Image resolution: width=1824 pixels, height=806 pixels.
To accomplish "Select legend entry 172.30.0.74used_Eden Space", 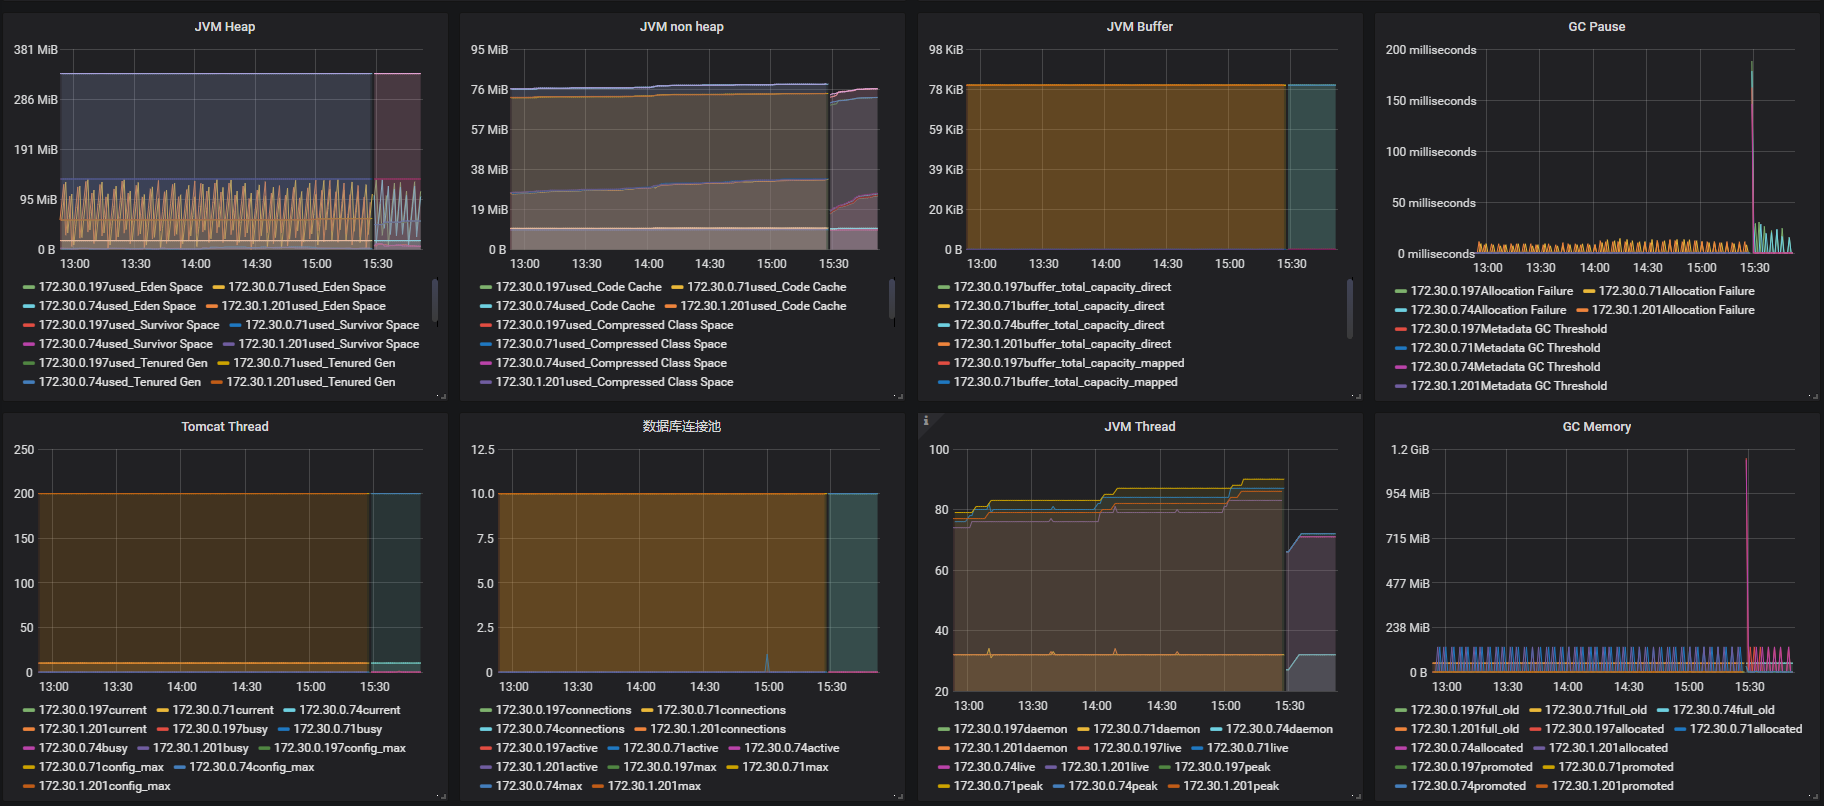I will [x=117, y=306].
